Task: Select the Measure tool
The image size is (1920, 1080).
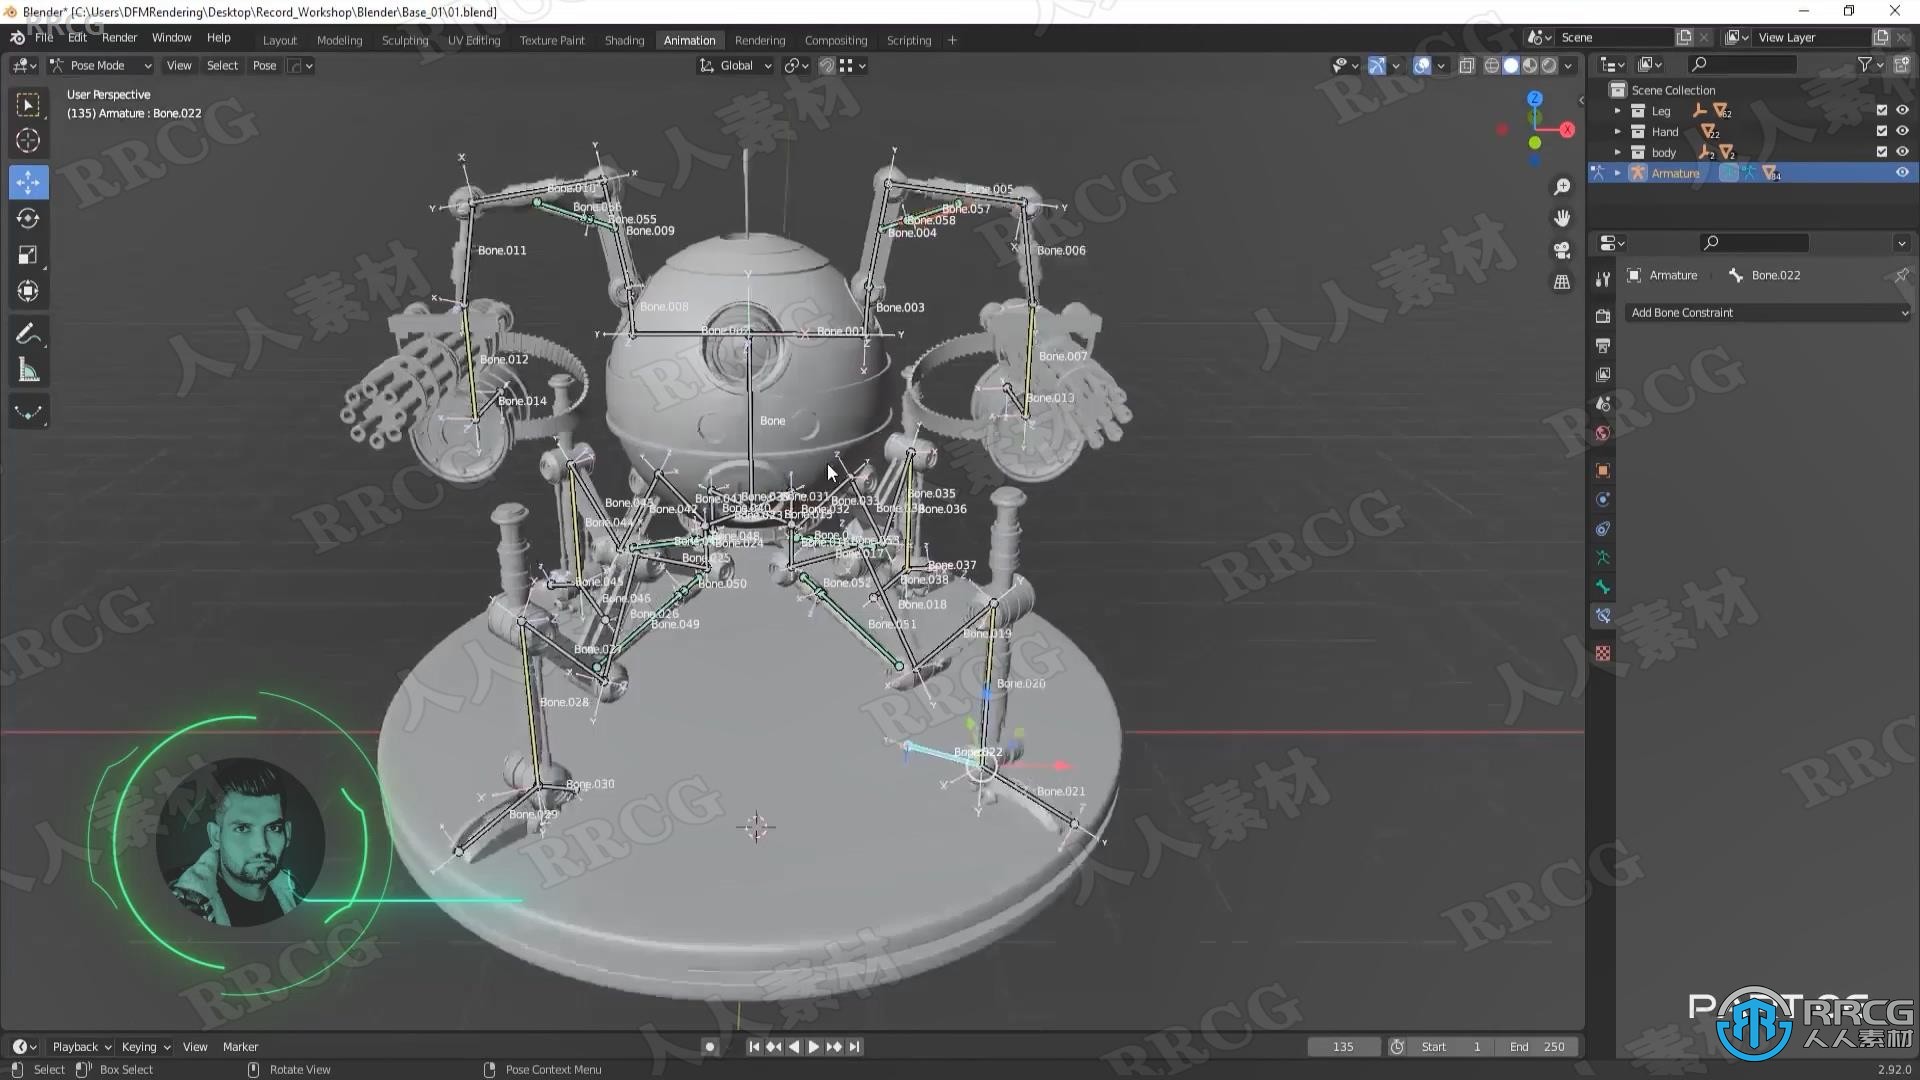Action: tap(28, 371)
